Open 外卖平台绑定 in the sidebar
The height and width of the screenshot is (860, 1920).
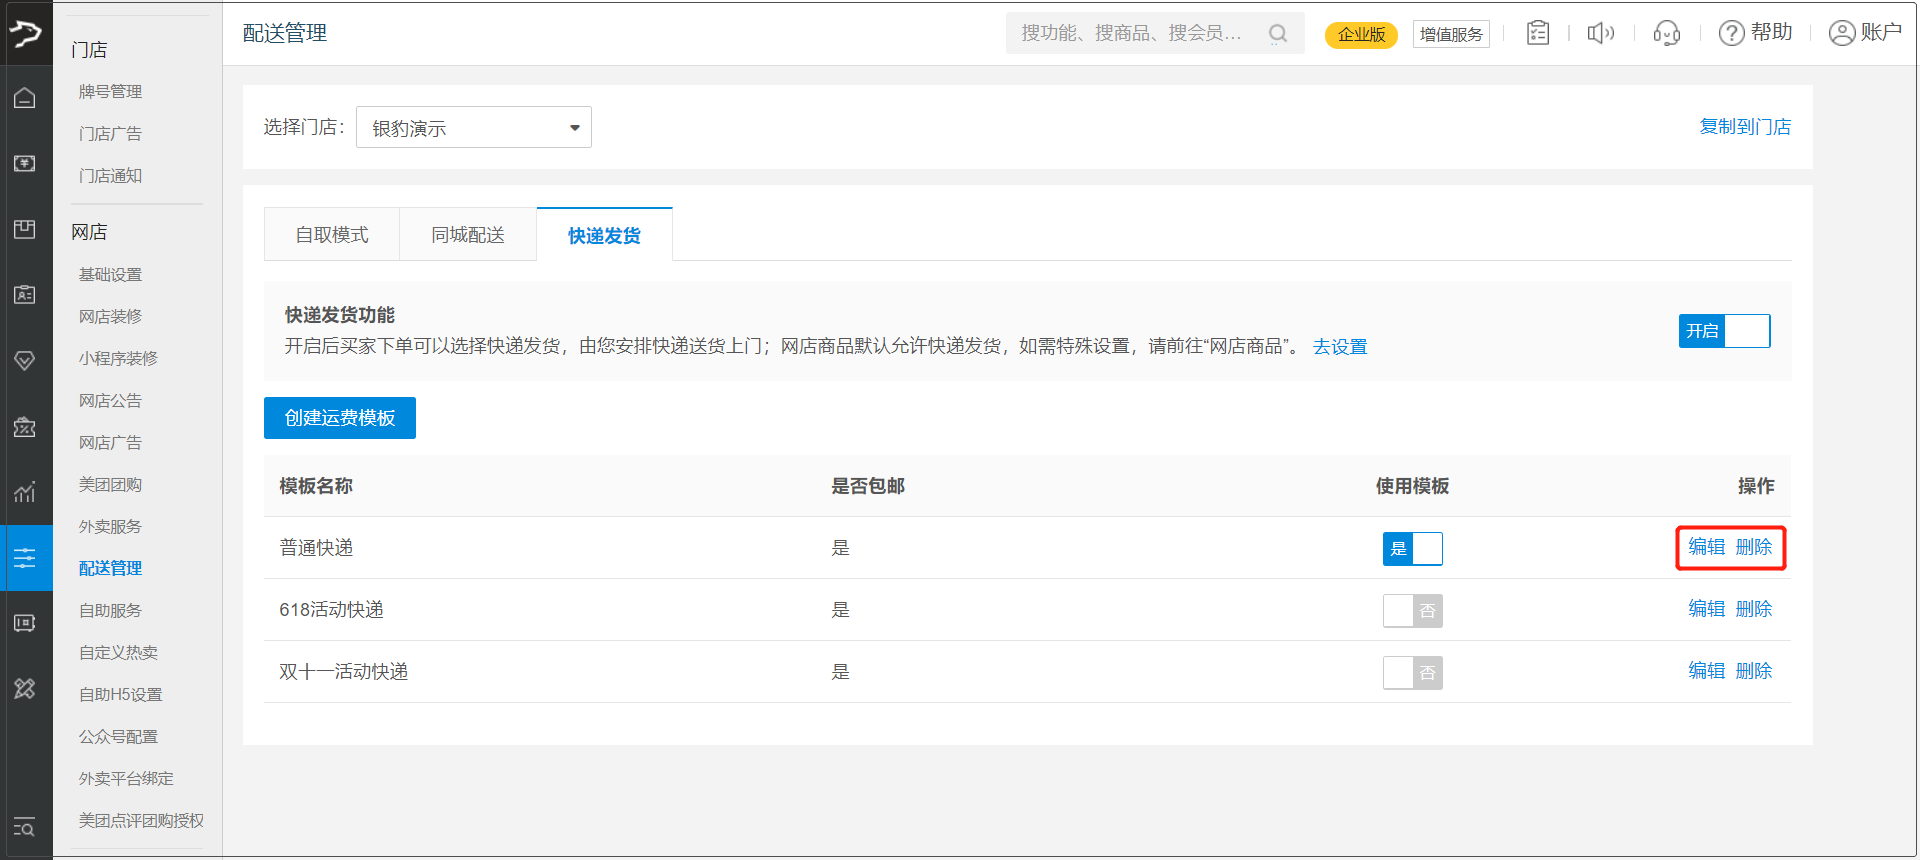click(127, 778)
